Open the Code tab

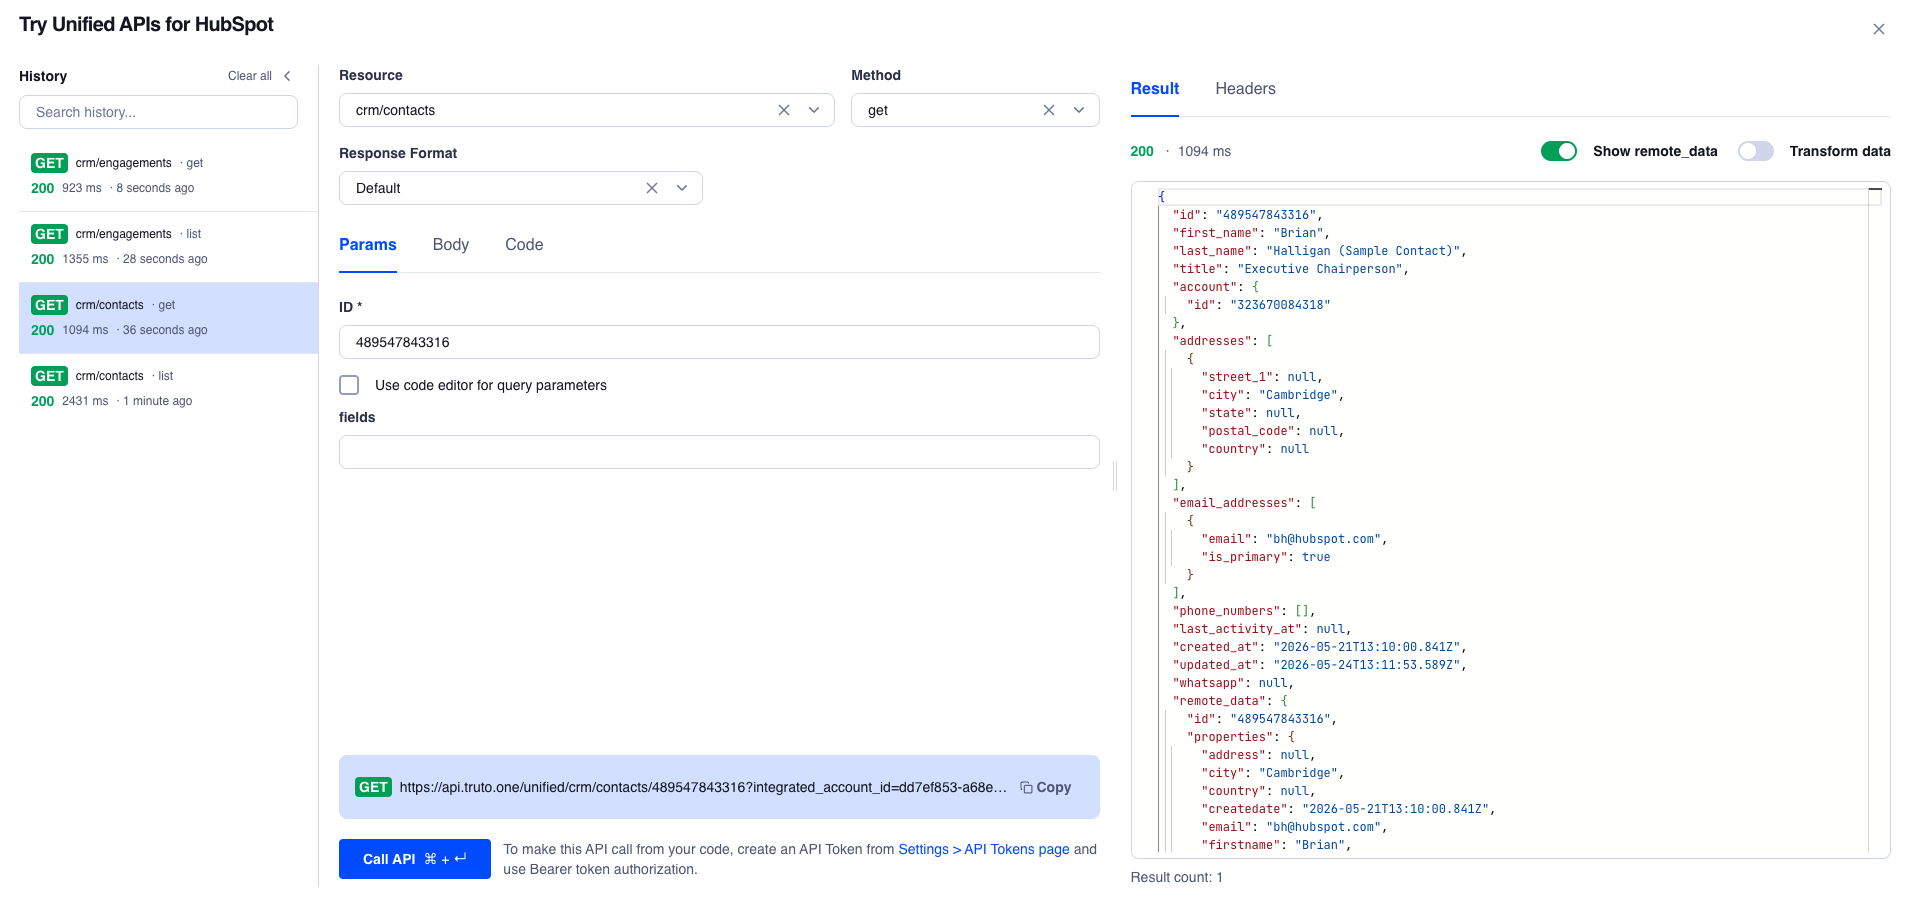(524, 245)
